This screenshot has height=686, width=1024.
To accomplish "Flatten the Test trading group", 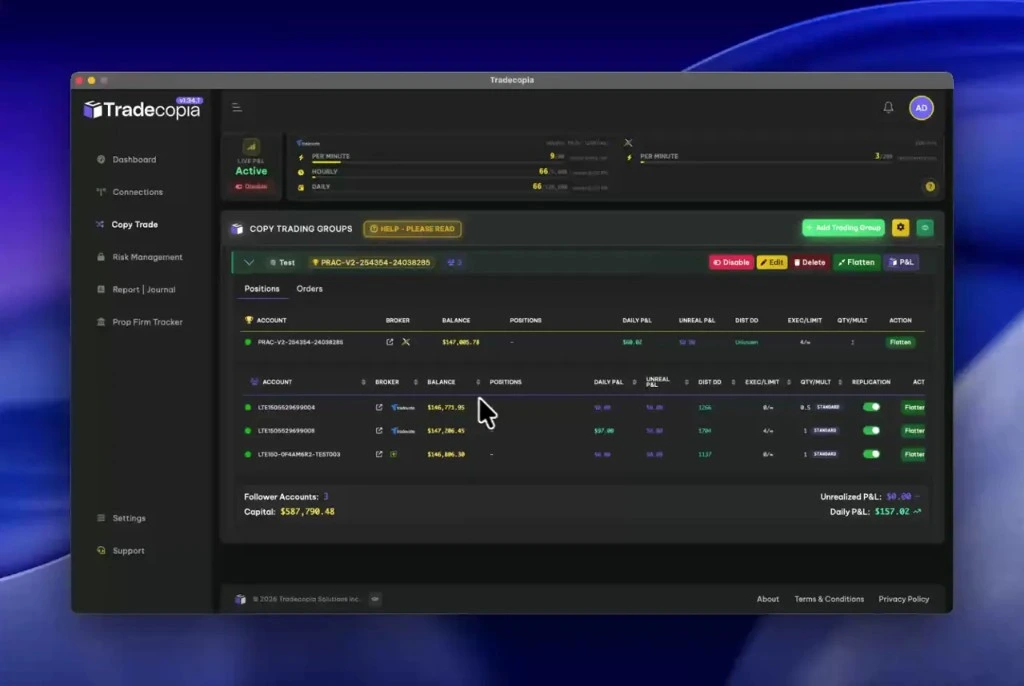I will 856,262.
